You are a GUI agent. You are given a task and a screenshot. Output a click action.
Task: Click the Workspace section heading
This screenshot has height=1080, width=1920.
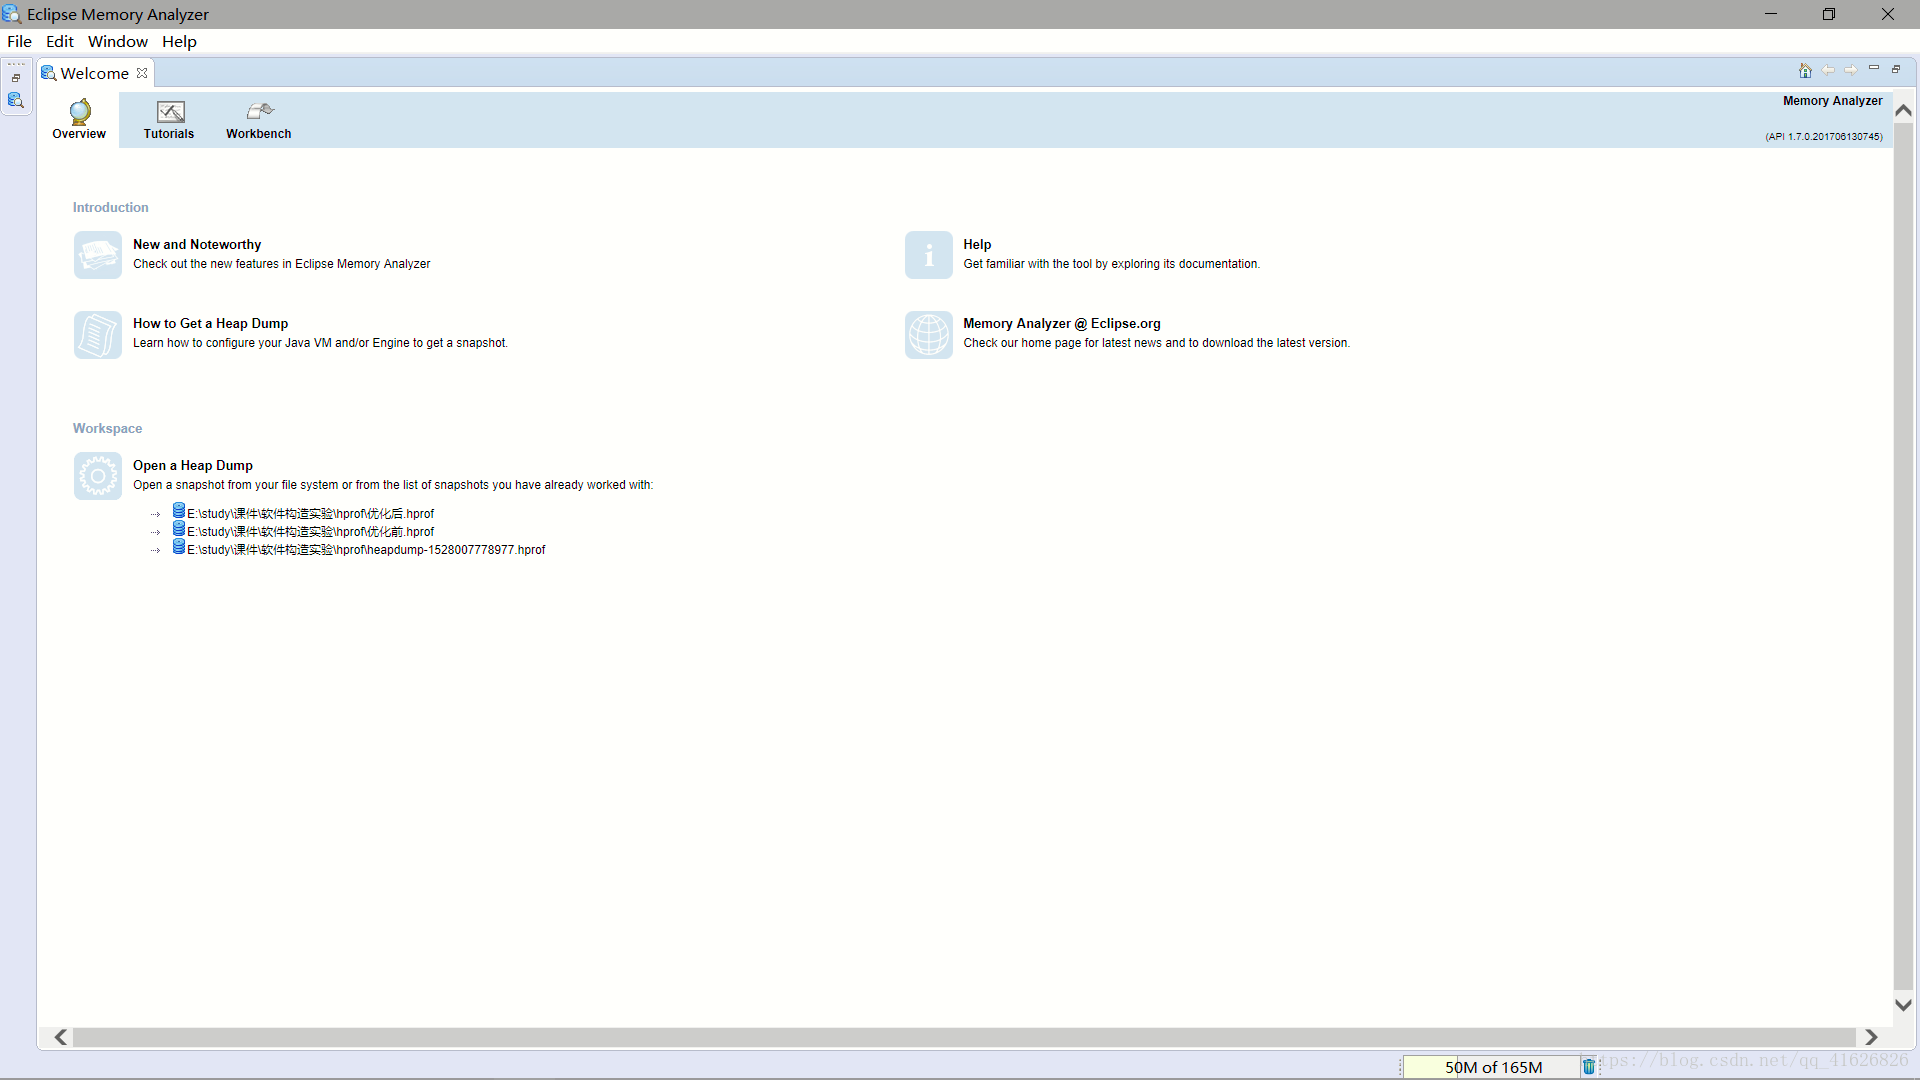coord(107,428)
